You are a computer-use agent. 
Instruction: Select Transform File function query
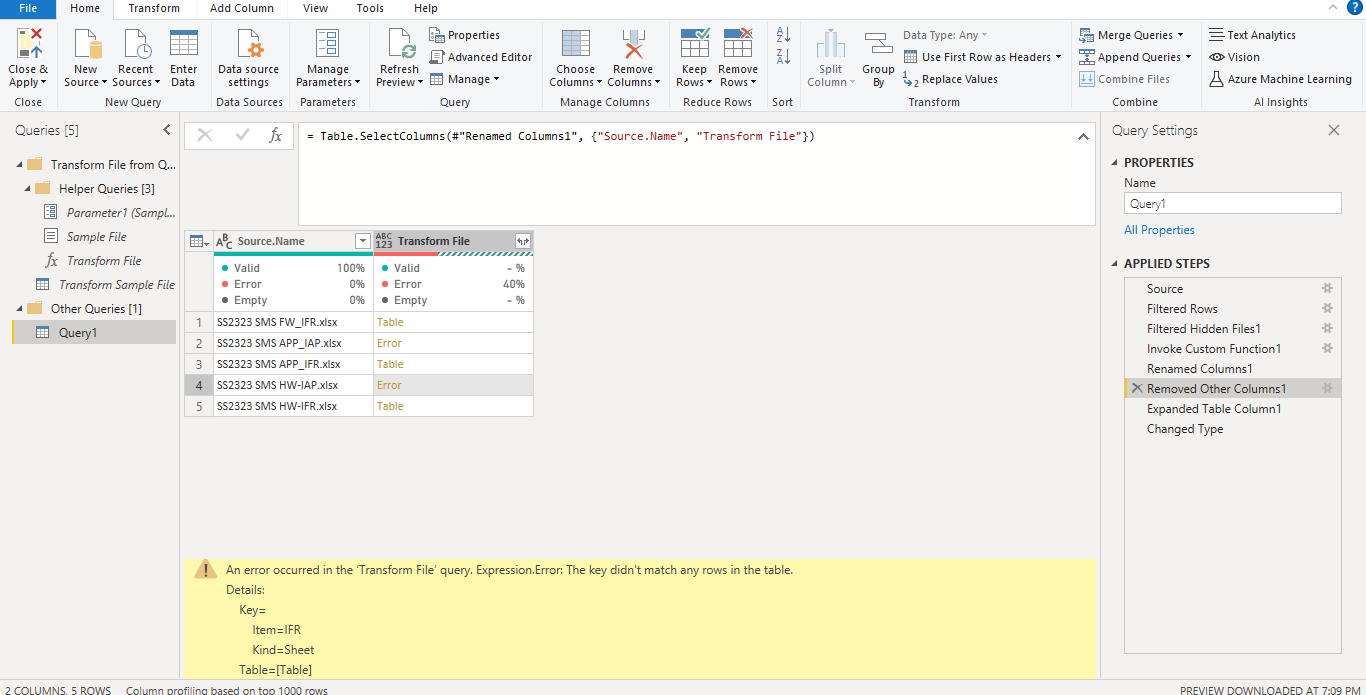[95, 260]
